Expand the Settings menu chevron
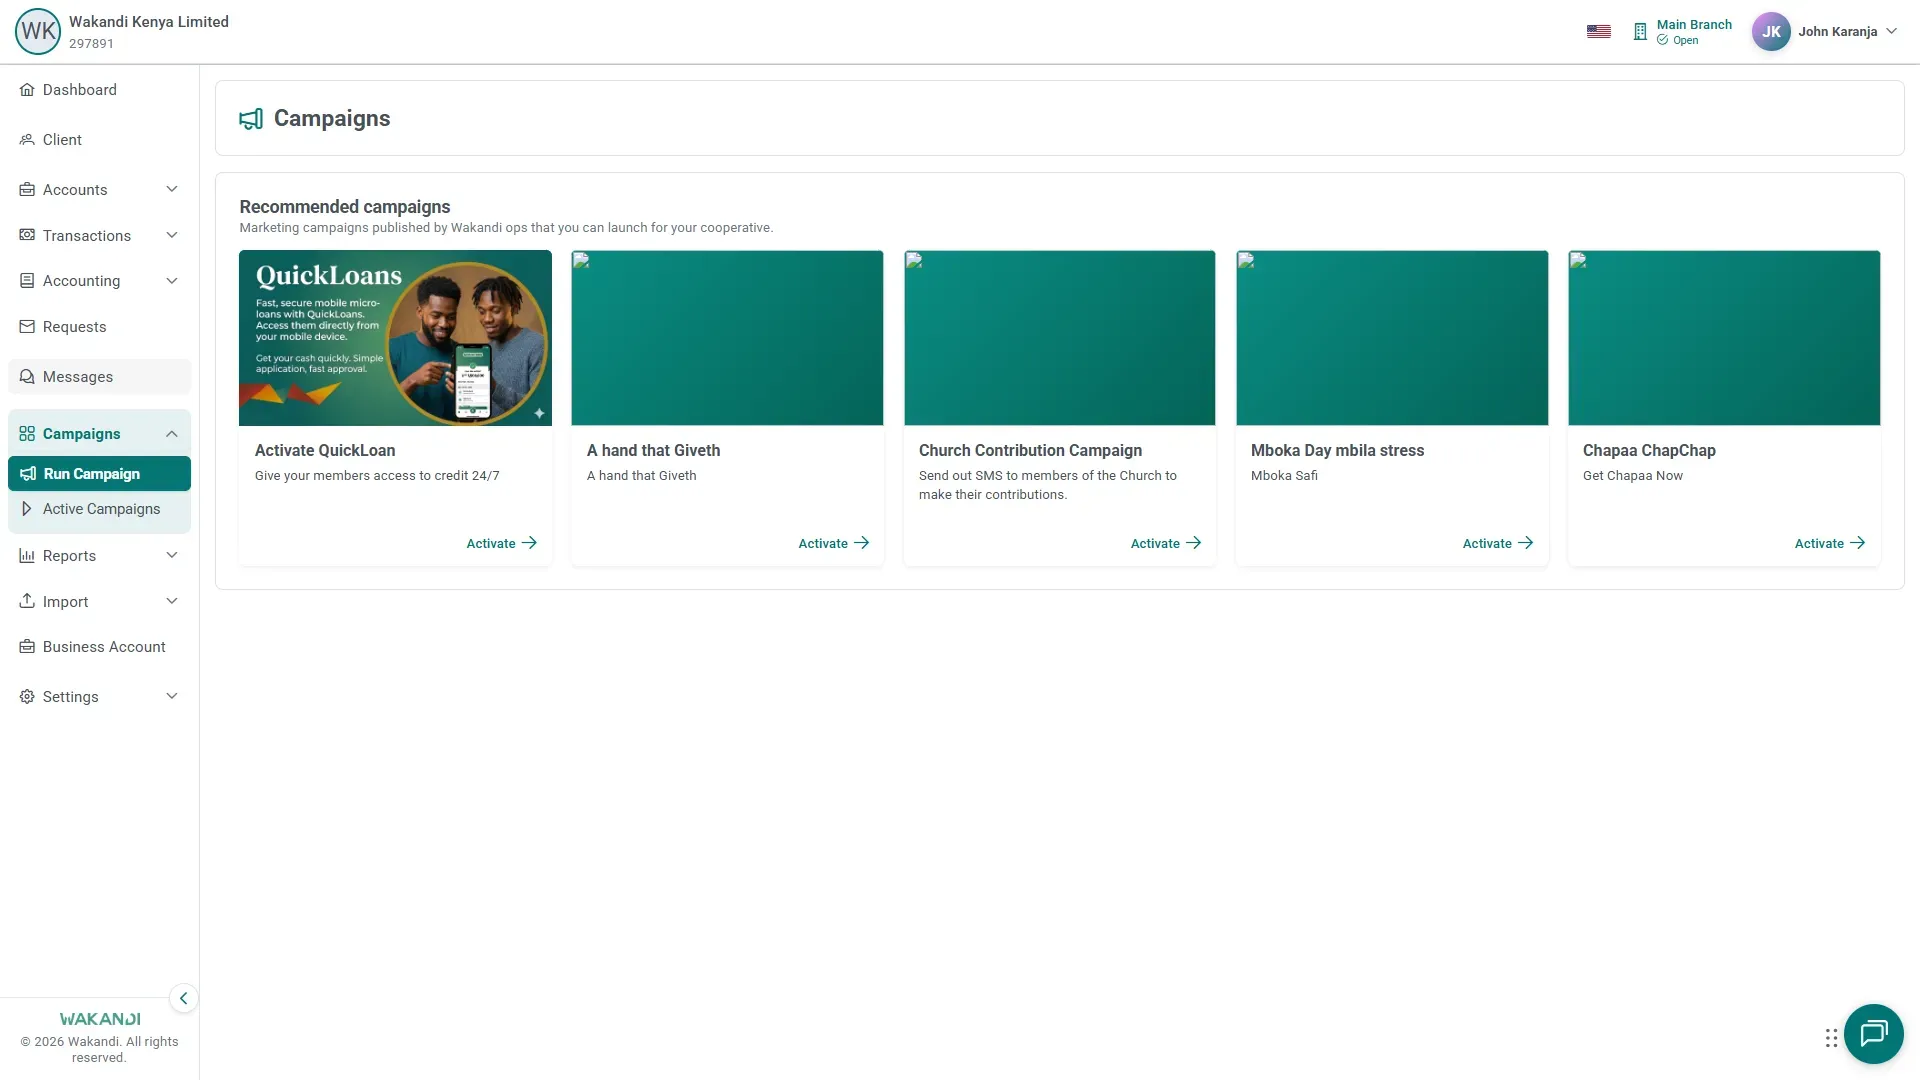This screenshot has height=1080, width=1920. 172,696
